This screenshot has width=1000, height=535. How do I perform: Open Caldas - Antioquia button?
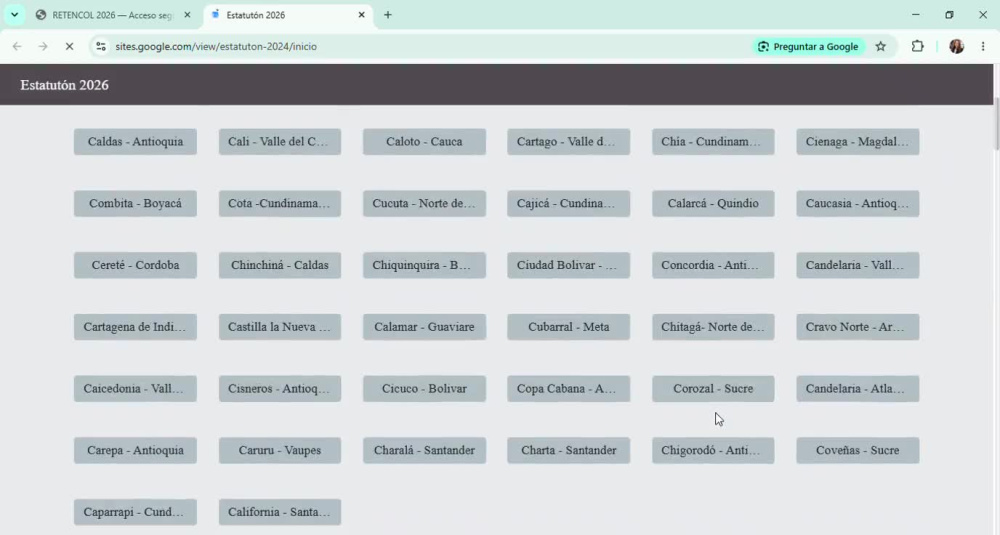pyautogui.click(x=135, y=142)
